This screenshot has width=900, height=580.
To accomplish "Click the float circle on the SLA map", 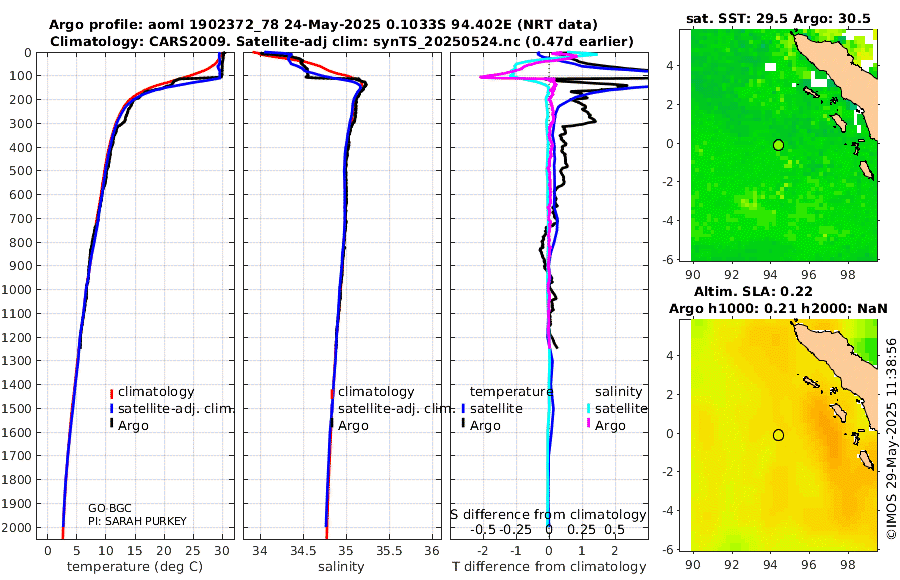I will [x=778, y=435].
